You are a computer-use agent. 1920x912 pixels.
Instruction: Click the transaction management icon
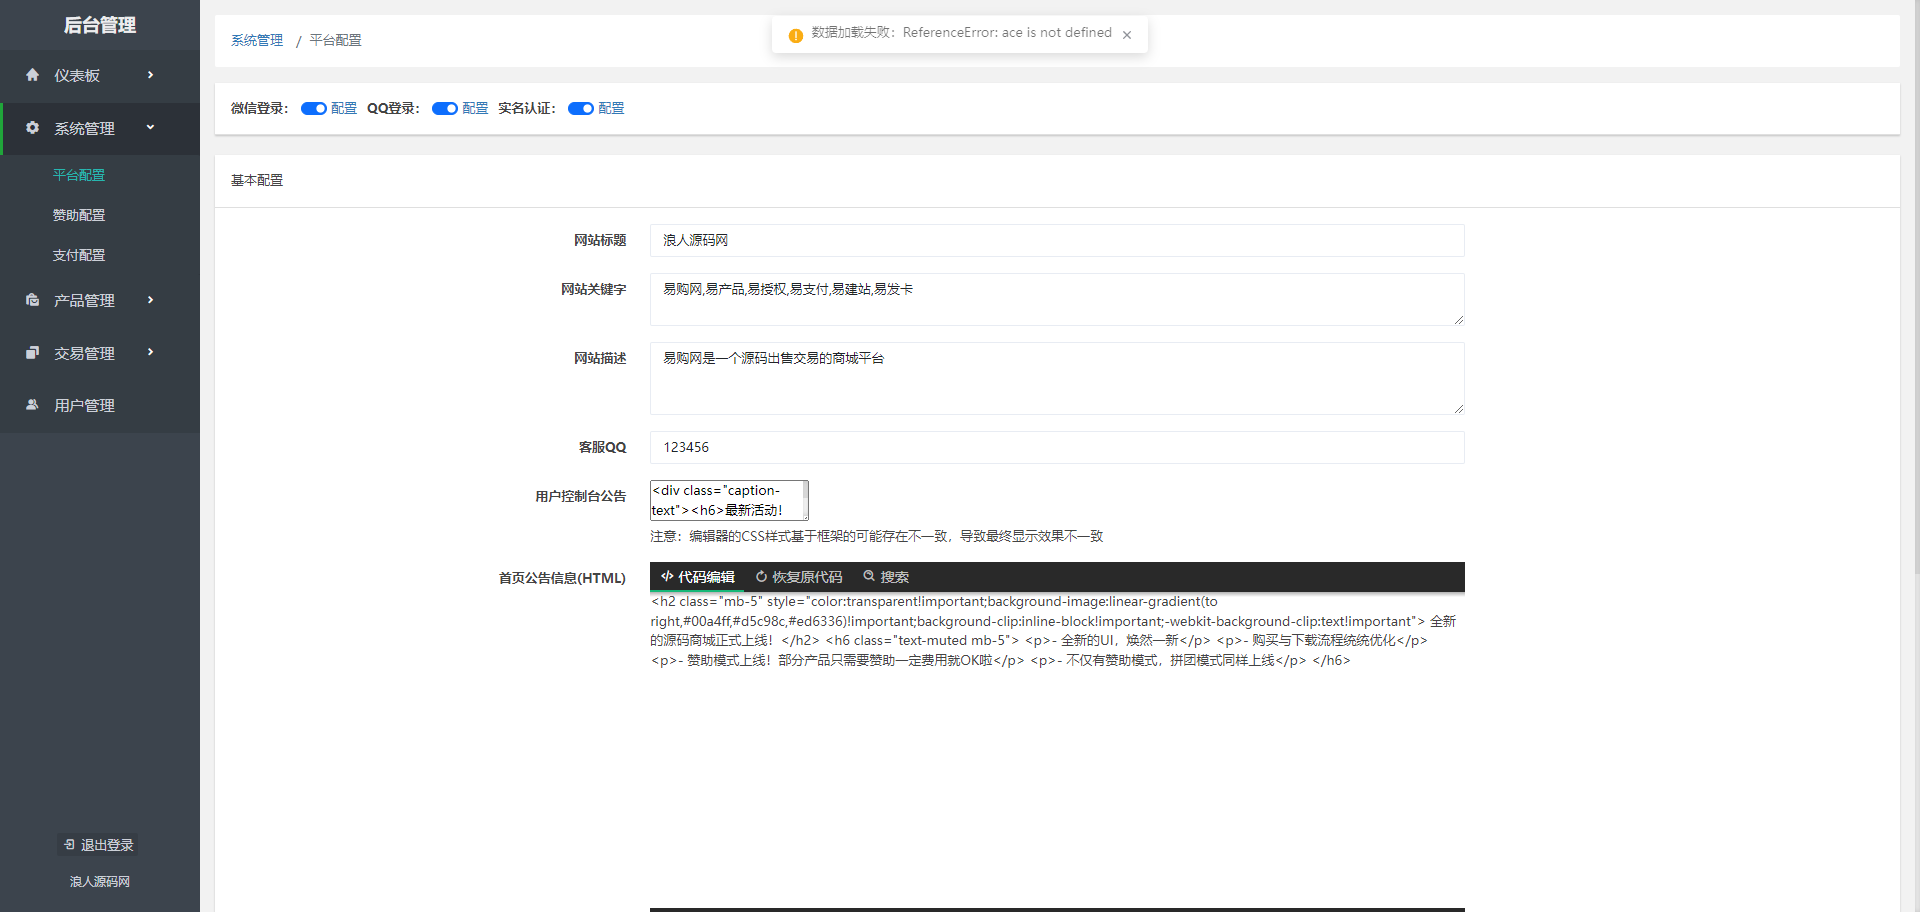(x=33, y=353)
